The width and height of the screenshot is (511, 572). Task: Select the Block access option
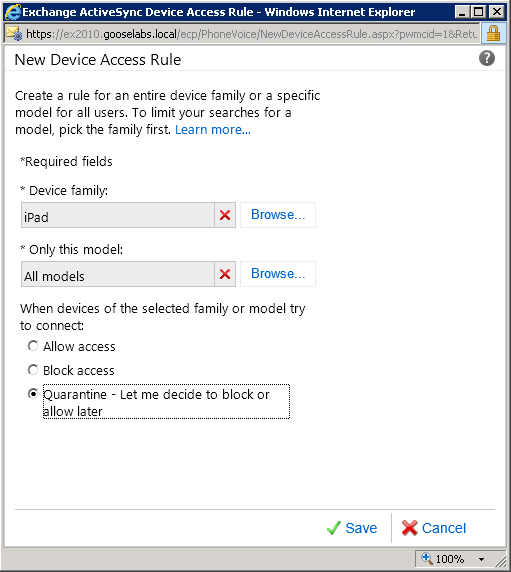pos(33,370)
